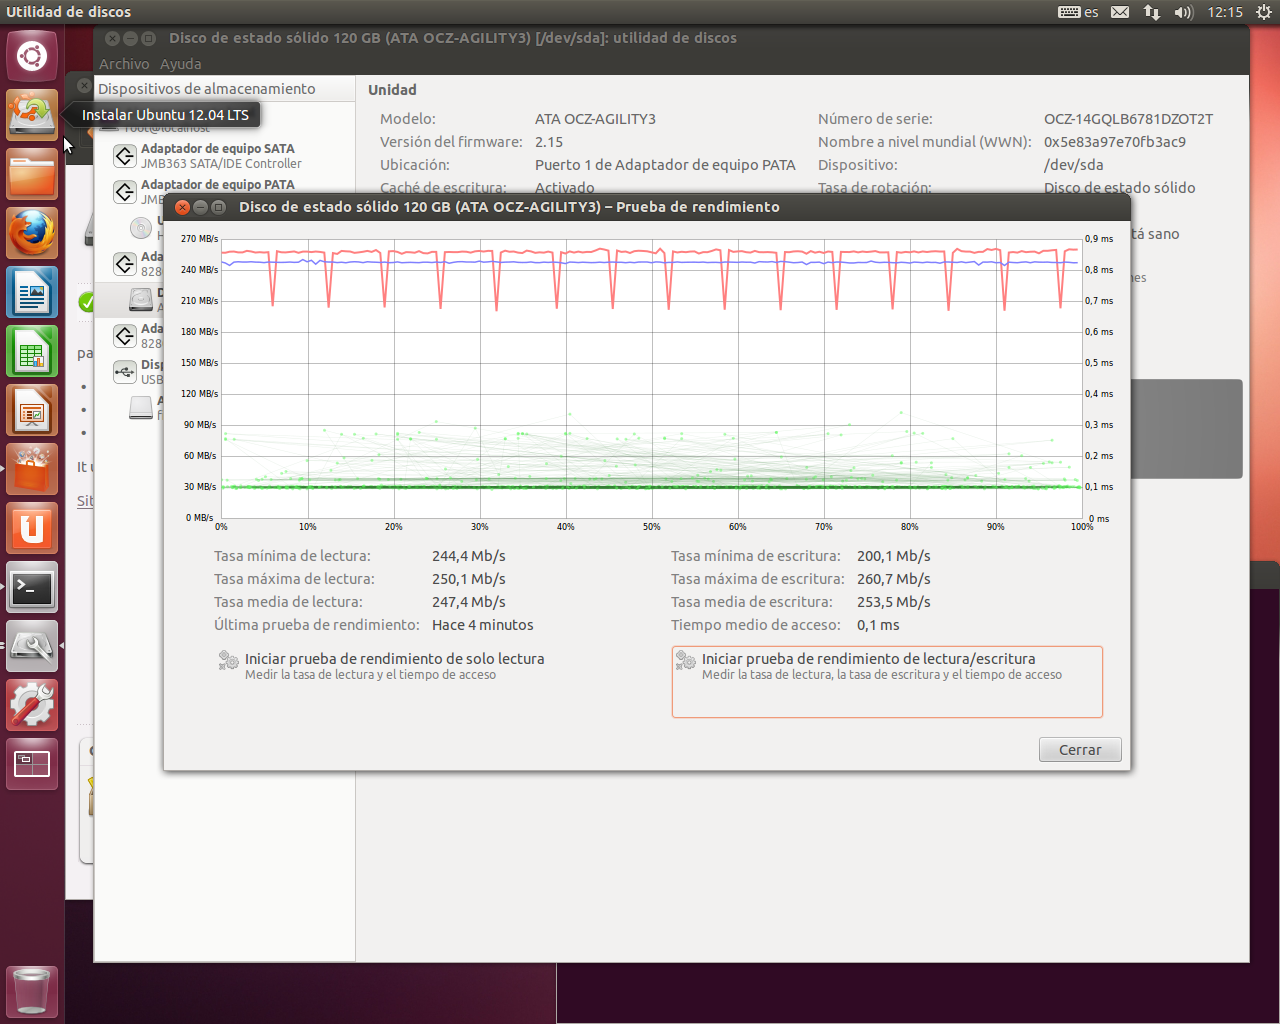Open the Trash bin in launcher
This screenshot has height=1024, width=1280.
click(x=32, y=991)
